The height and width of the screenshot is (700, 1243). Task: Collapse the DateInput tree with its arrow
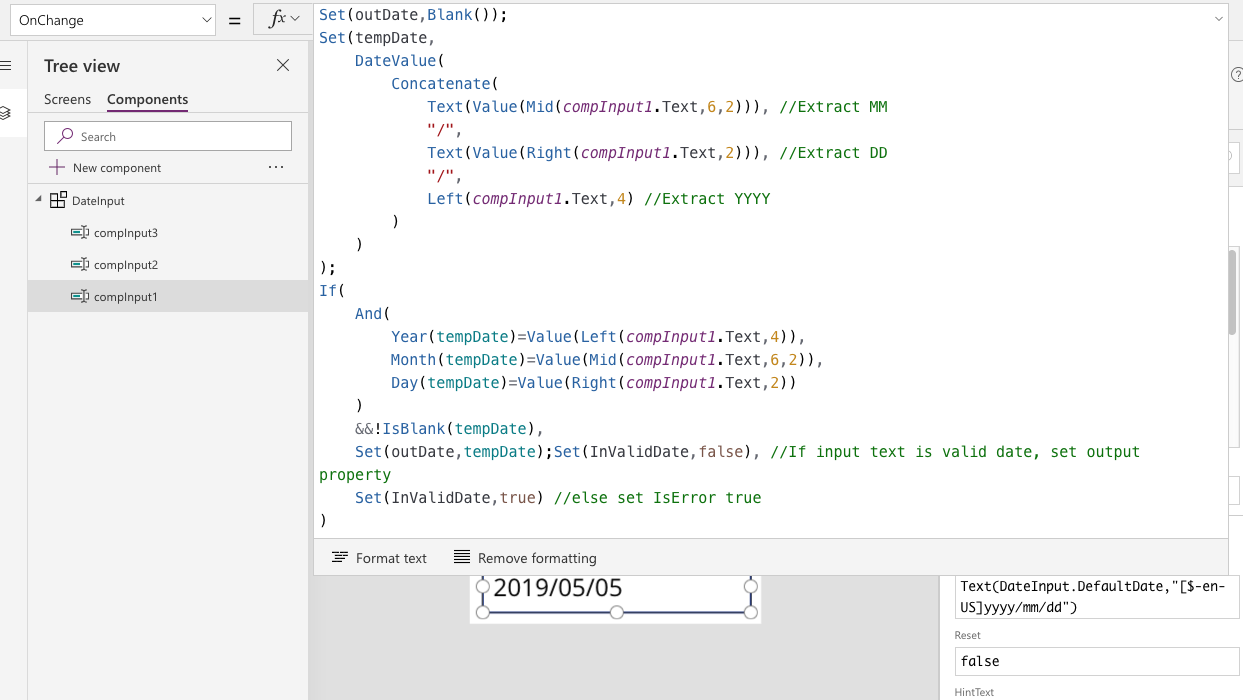[x=37, y=200]
